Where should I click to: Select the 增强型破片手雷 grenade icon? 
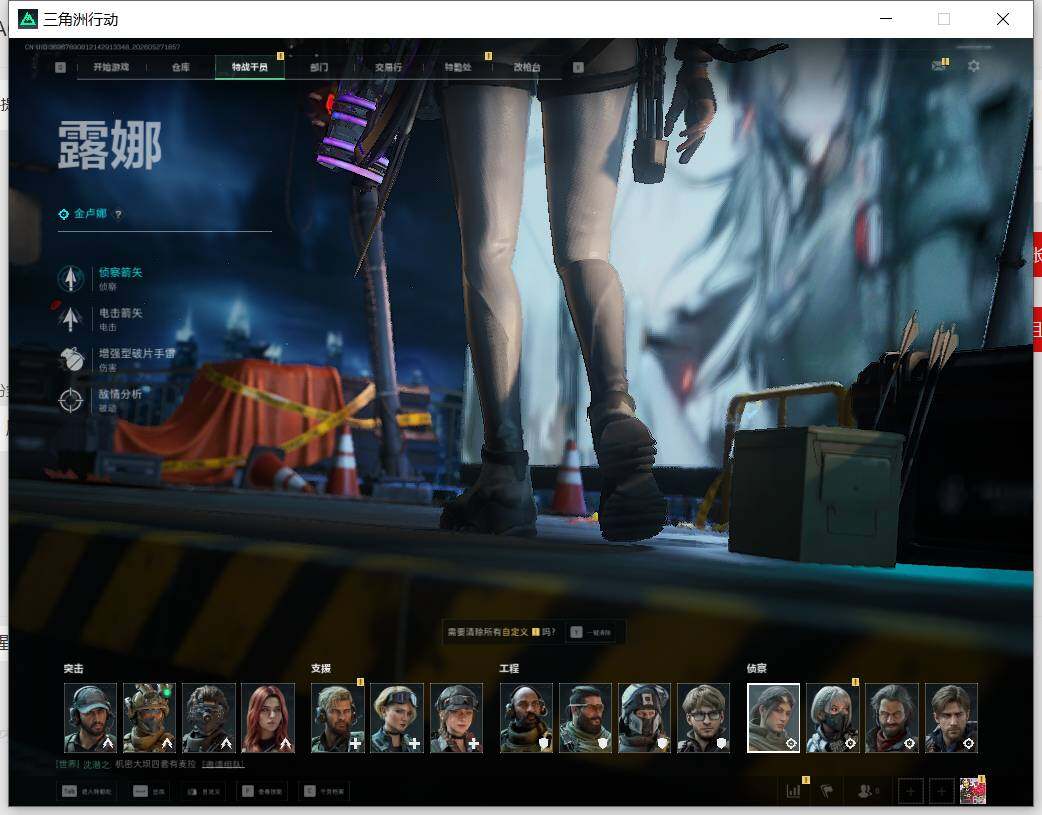(70, 360)
